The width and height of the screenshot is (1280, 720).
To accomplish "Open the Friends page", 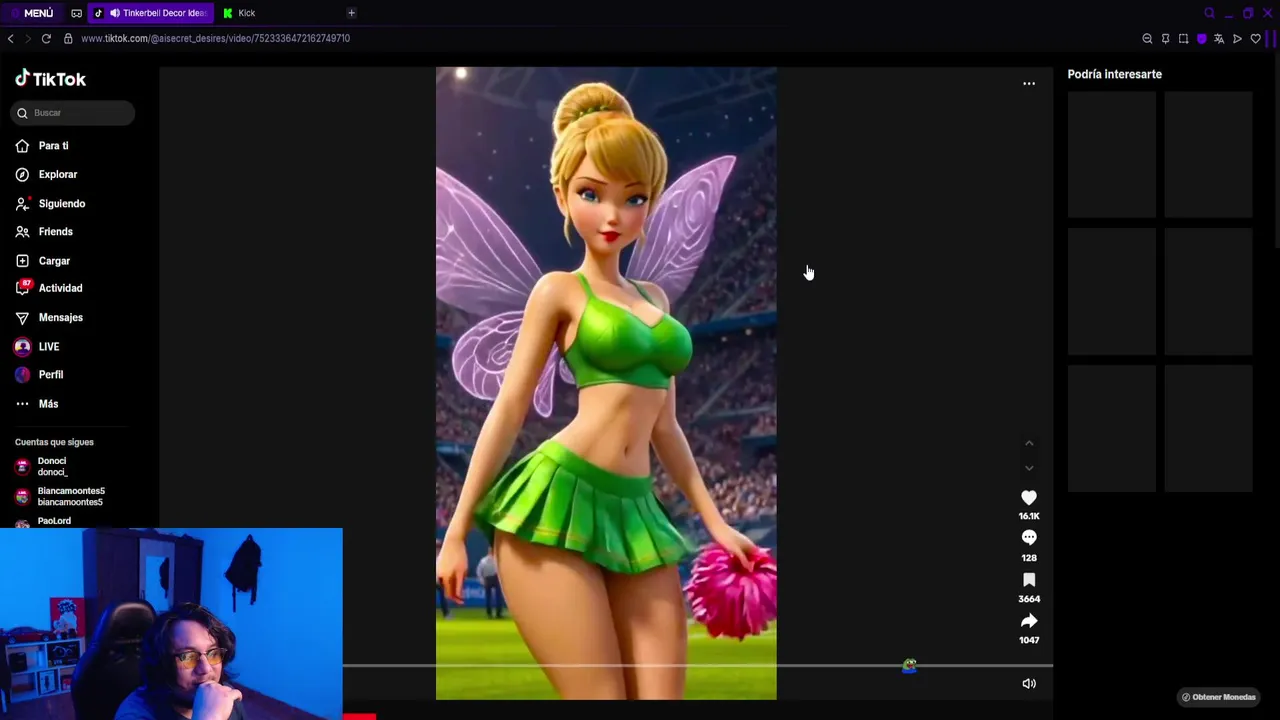I will click(55, 231).
